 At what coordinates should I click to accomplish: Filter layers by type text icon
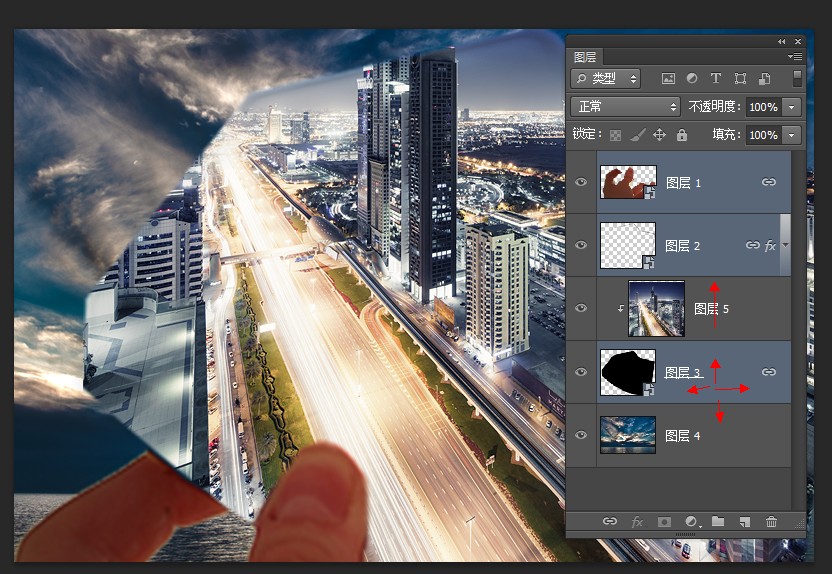coord(716,79)
